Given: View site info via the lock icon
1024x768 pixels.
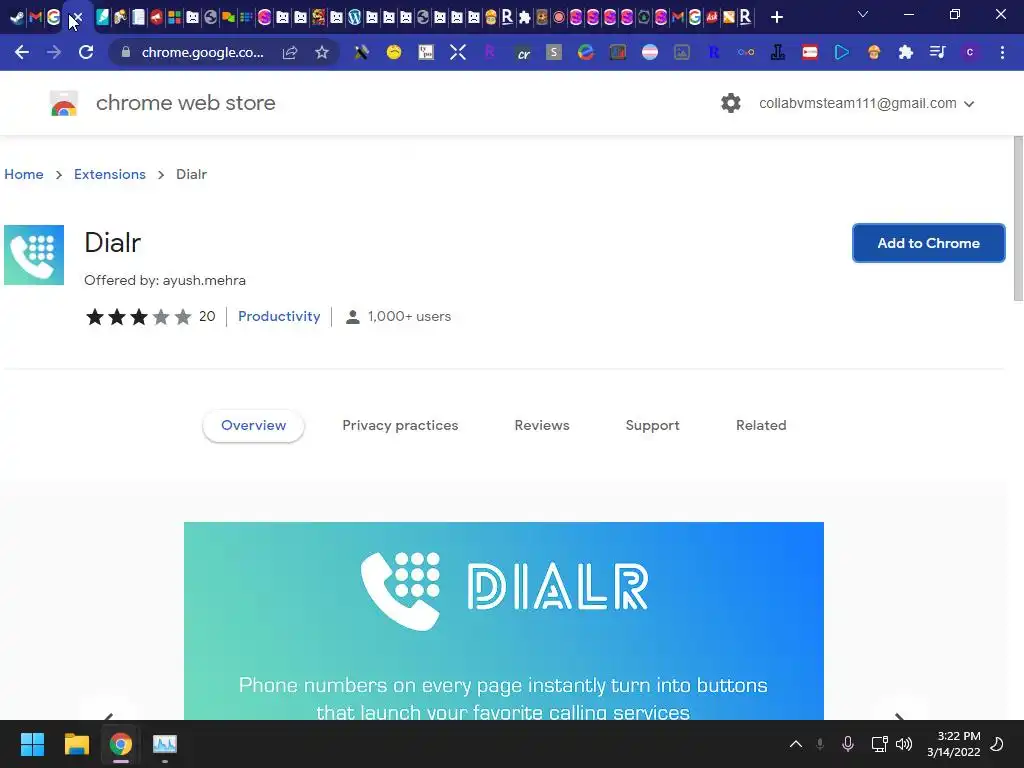Looking at the screenshot, I should coord(126,52).
